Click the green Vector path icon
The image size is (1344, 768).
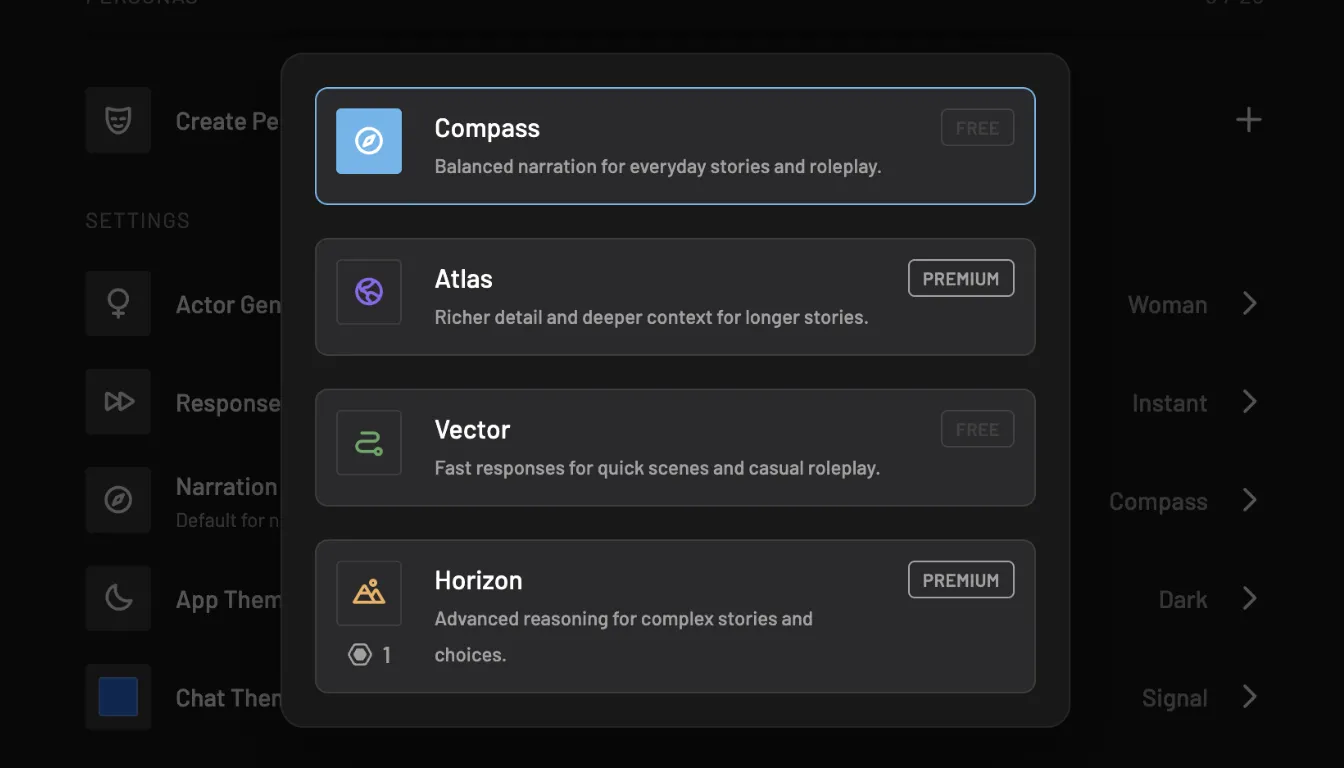pyautogui.click(x=369, y=443)
